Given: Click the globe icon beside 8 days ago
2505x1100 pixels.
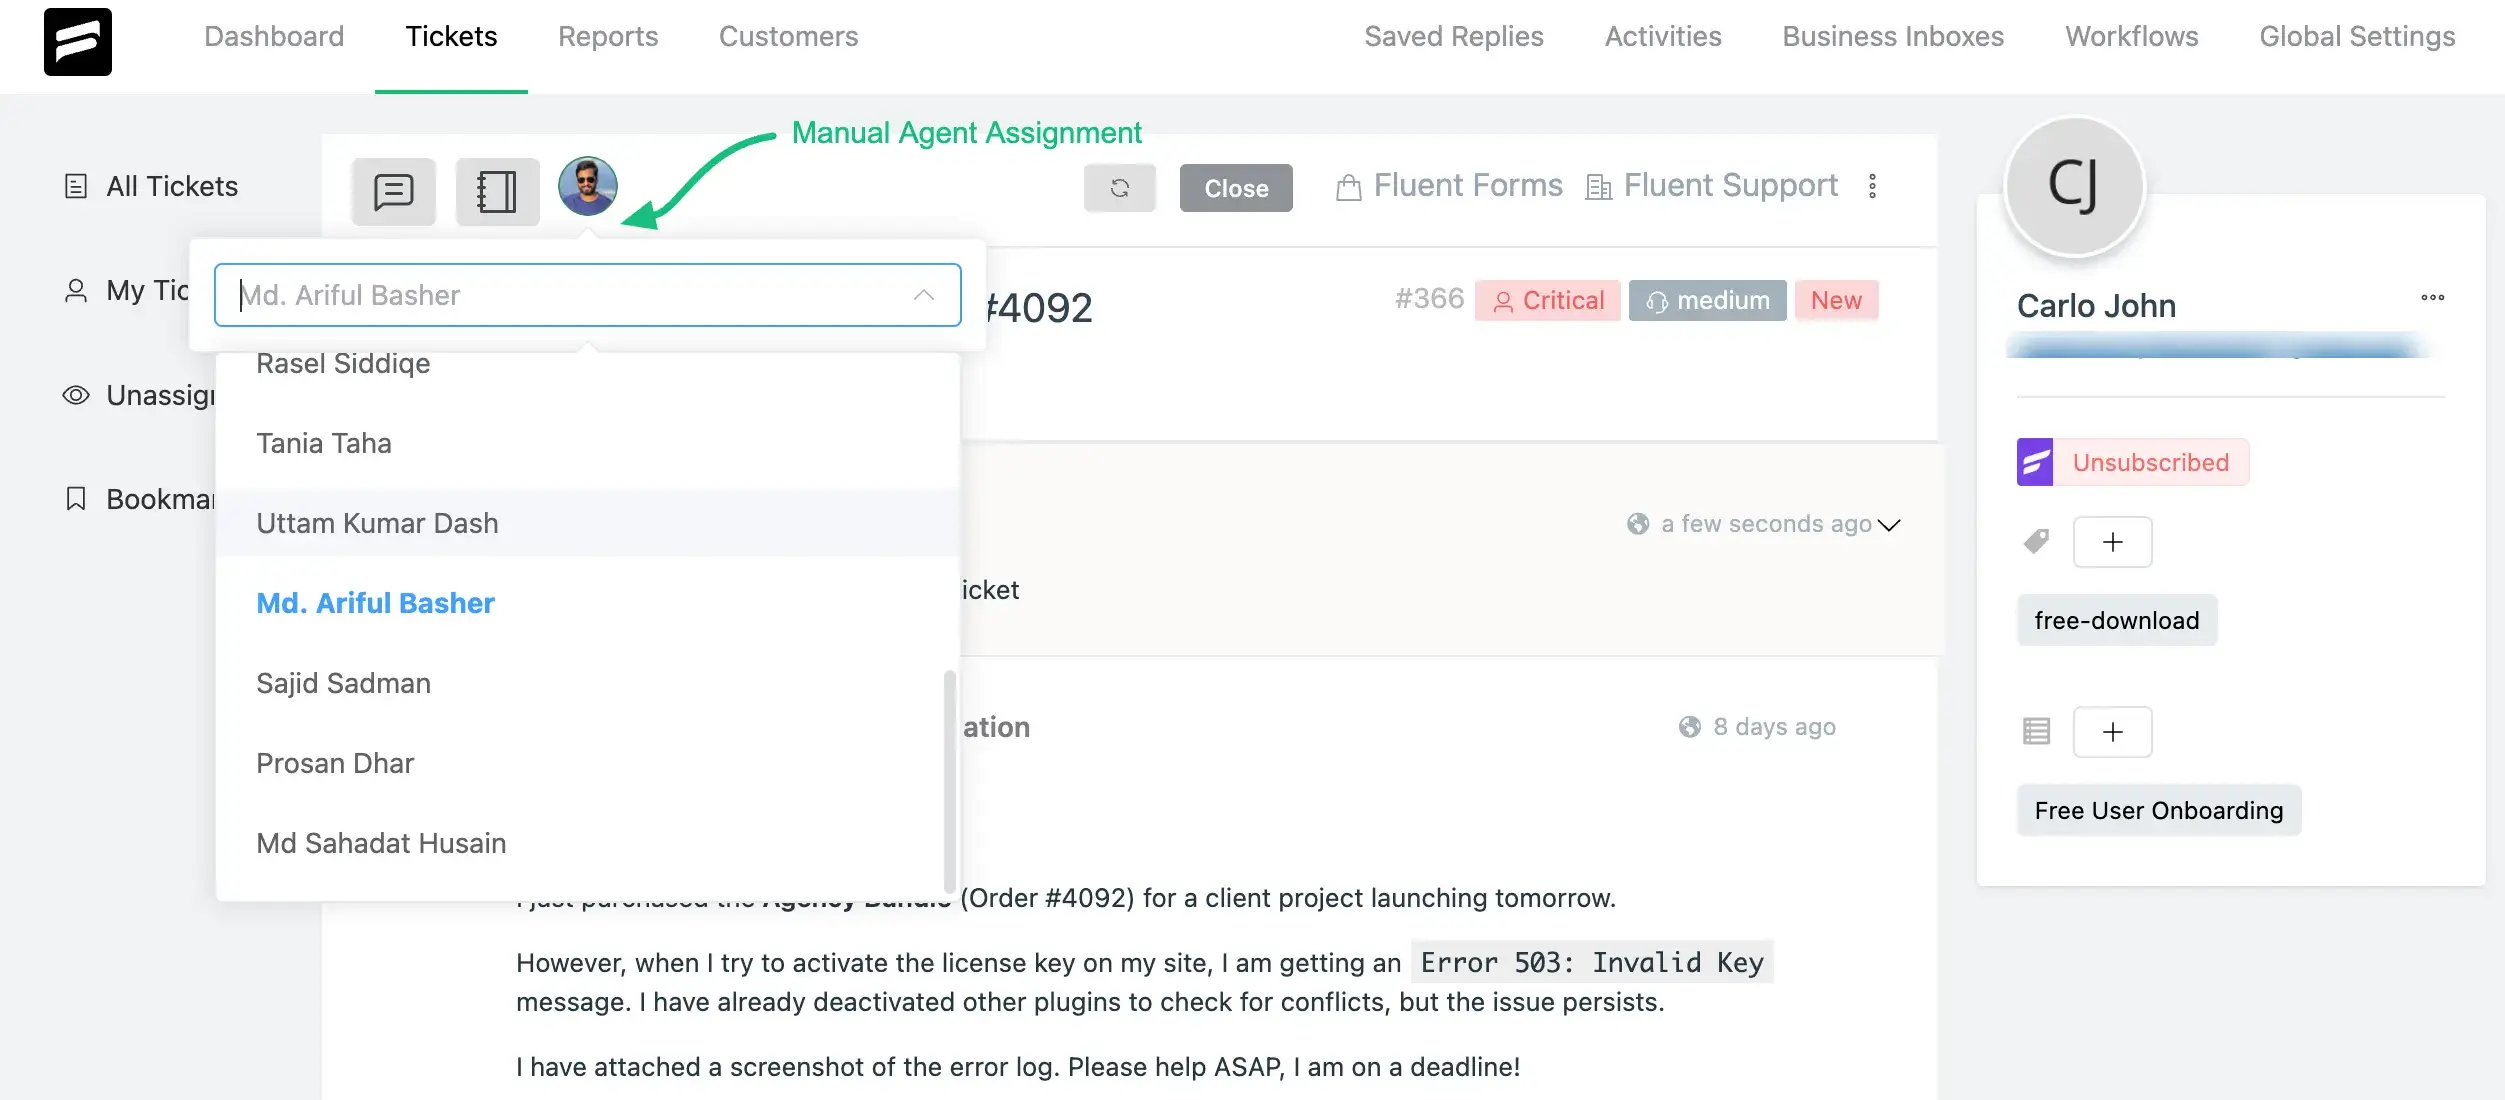Looking at the screenshot, I should [x=1688, y=727].
